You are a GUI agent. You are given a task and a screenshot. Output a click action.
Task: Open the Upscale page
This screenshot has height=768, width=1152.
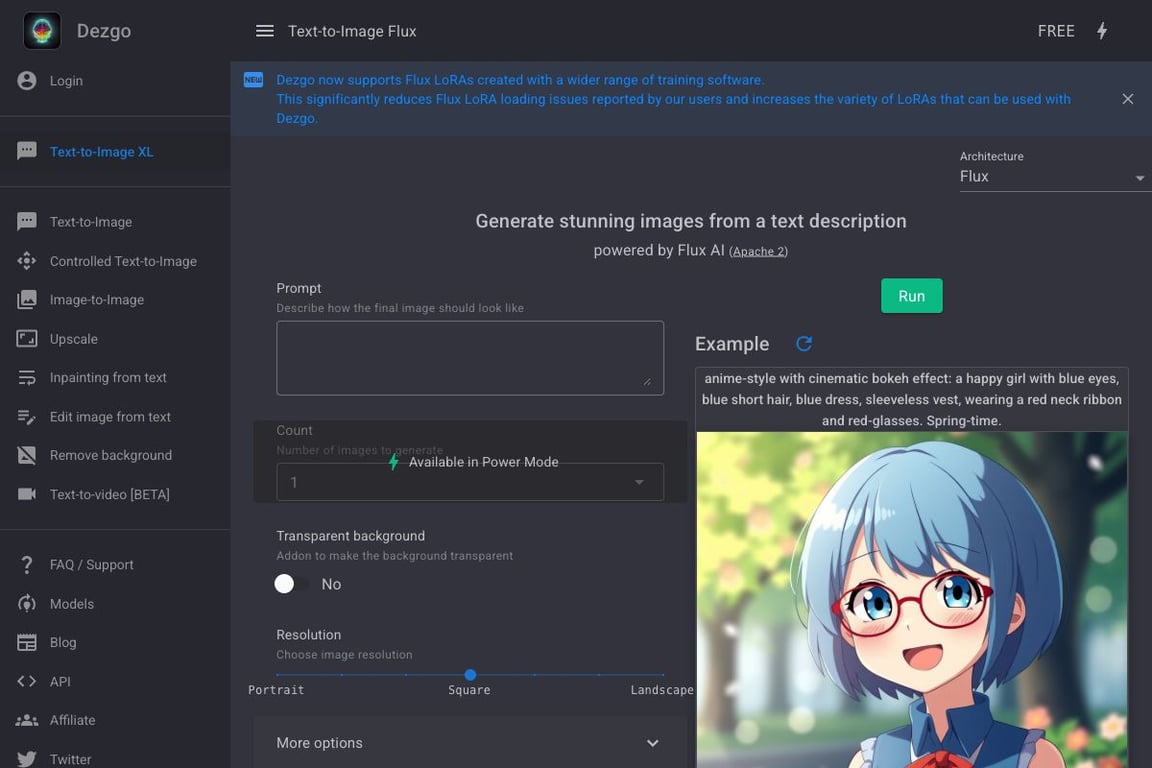click(115, 339)
